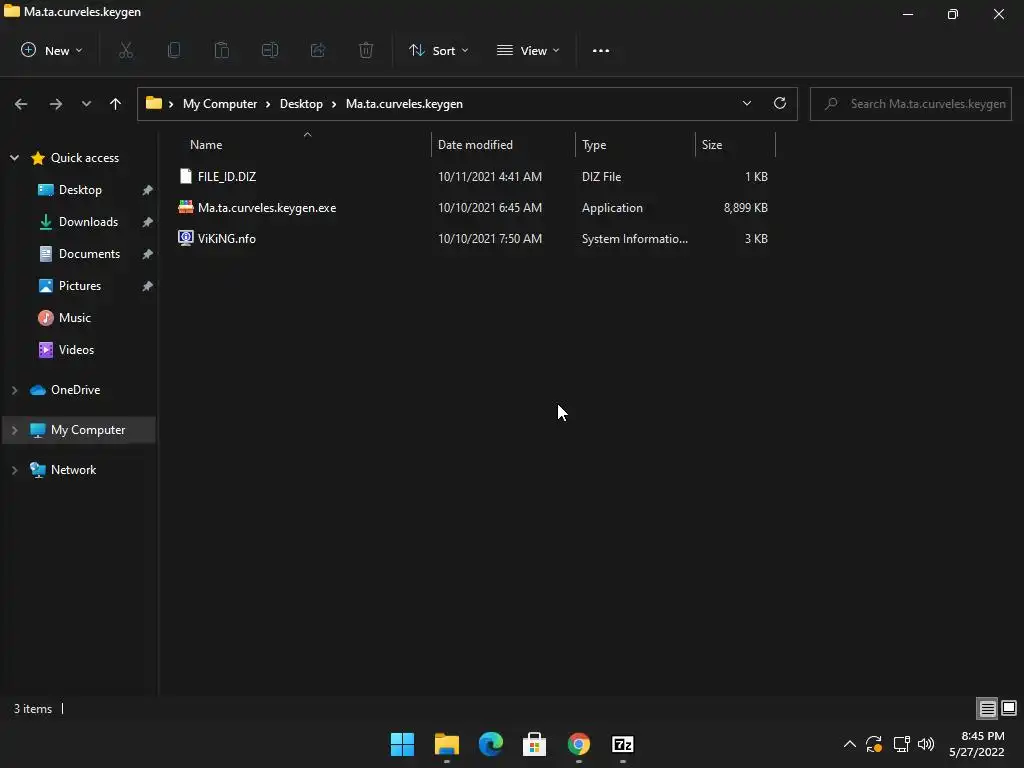
Task: Open the New dropdown menu
Action: pyautogui.click(x=52, y=50)
